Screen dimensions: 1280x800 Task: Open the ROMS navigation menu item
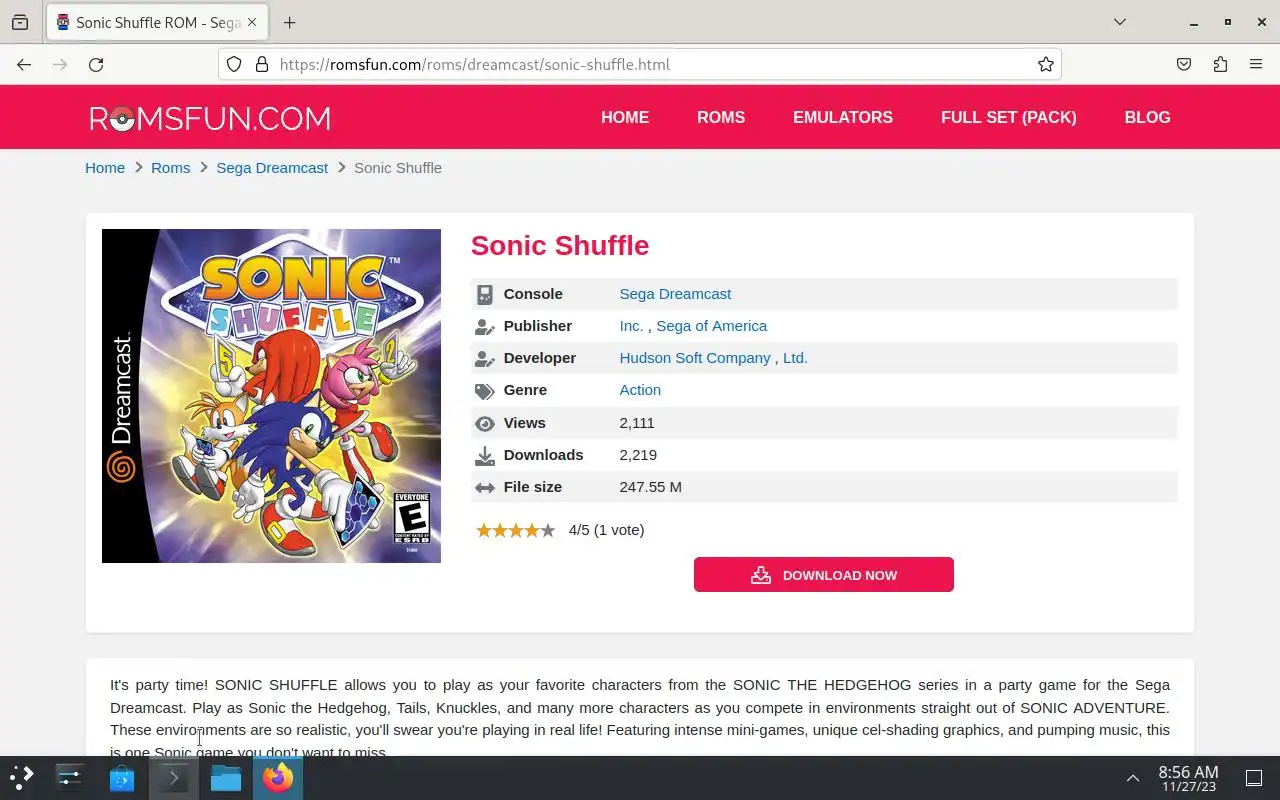(721, 117)
